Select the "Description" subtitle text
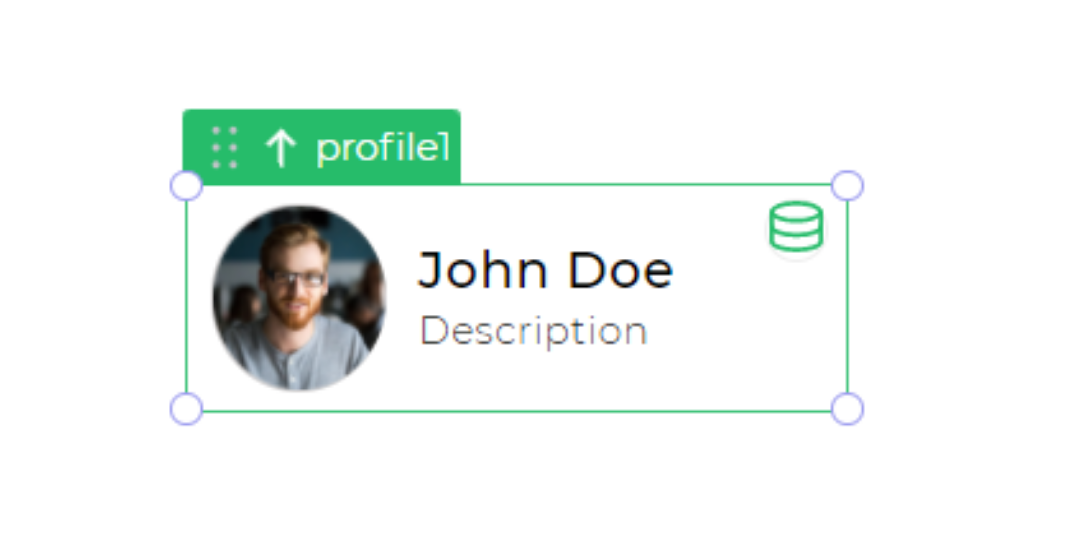Viewport: 1080px width, 540px height. coord(534,331)
